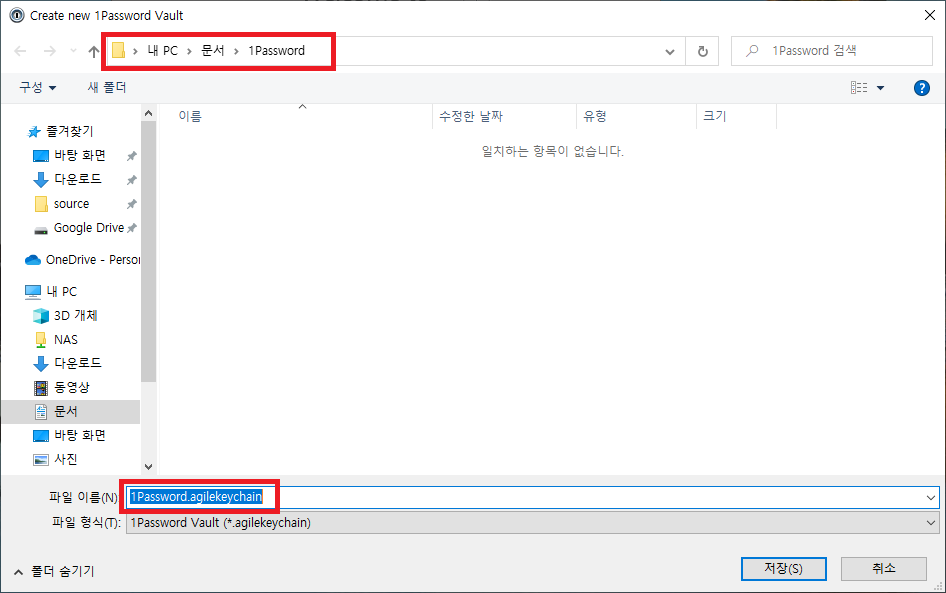Click the navigation pane scrollbar down arrow
The image size is (946, 593).
pos(148,467)
